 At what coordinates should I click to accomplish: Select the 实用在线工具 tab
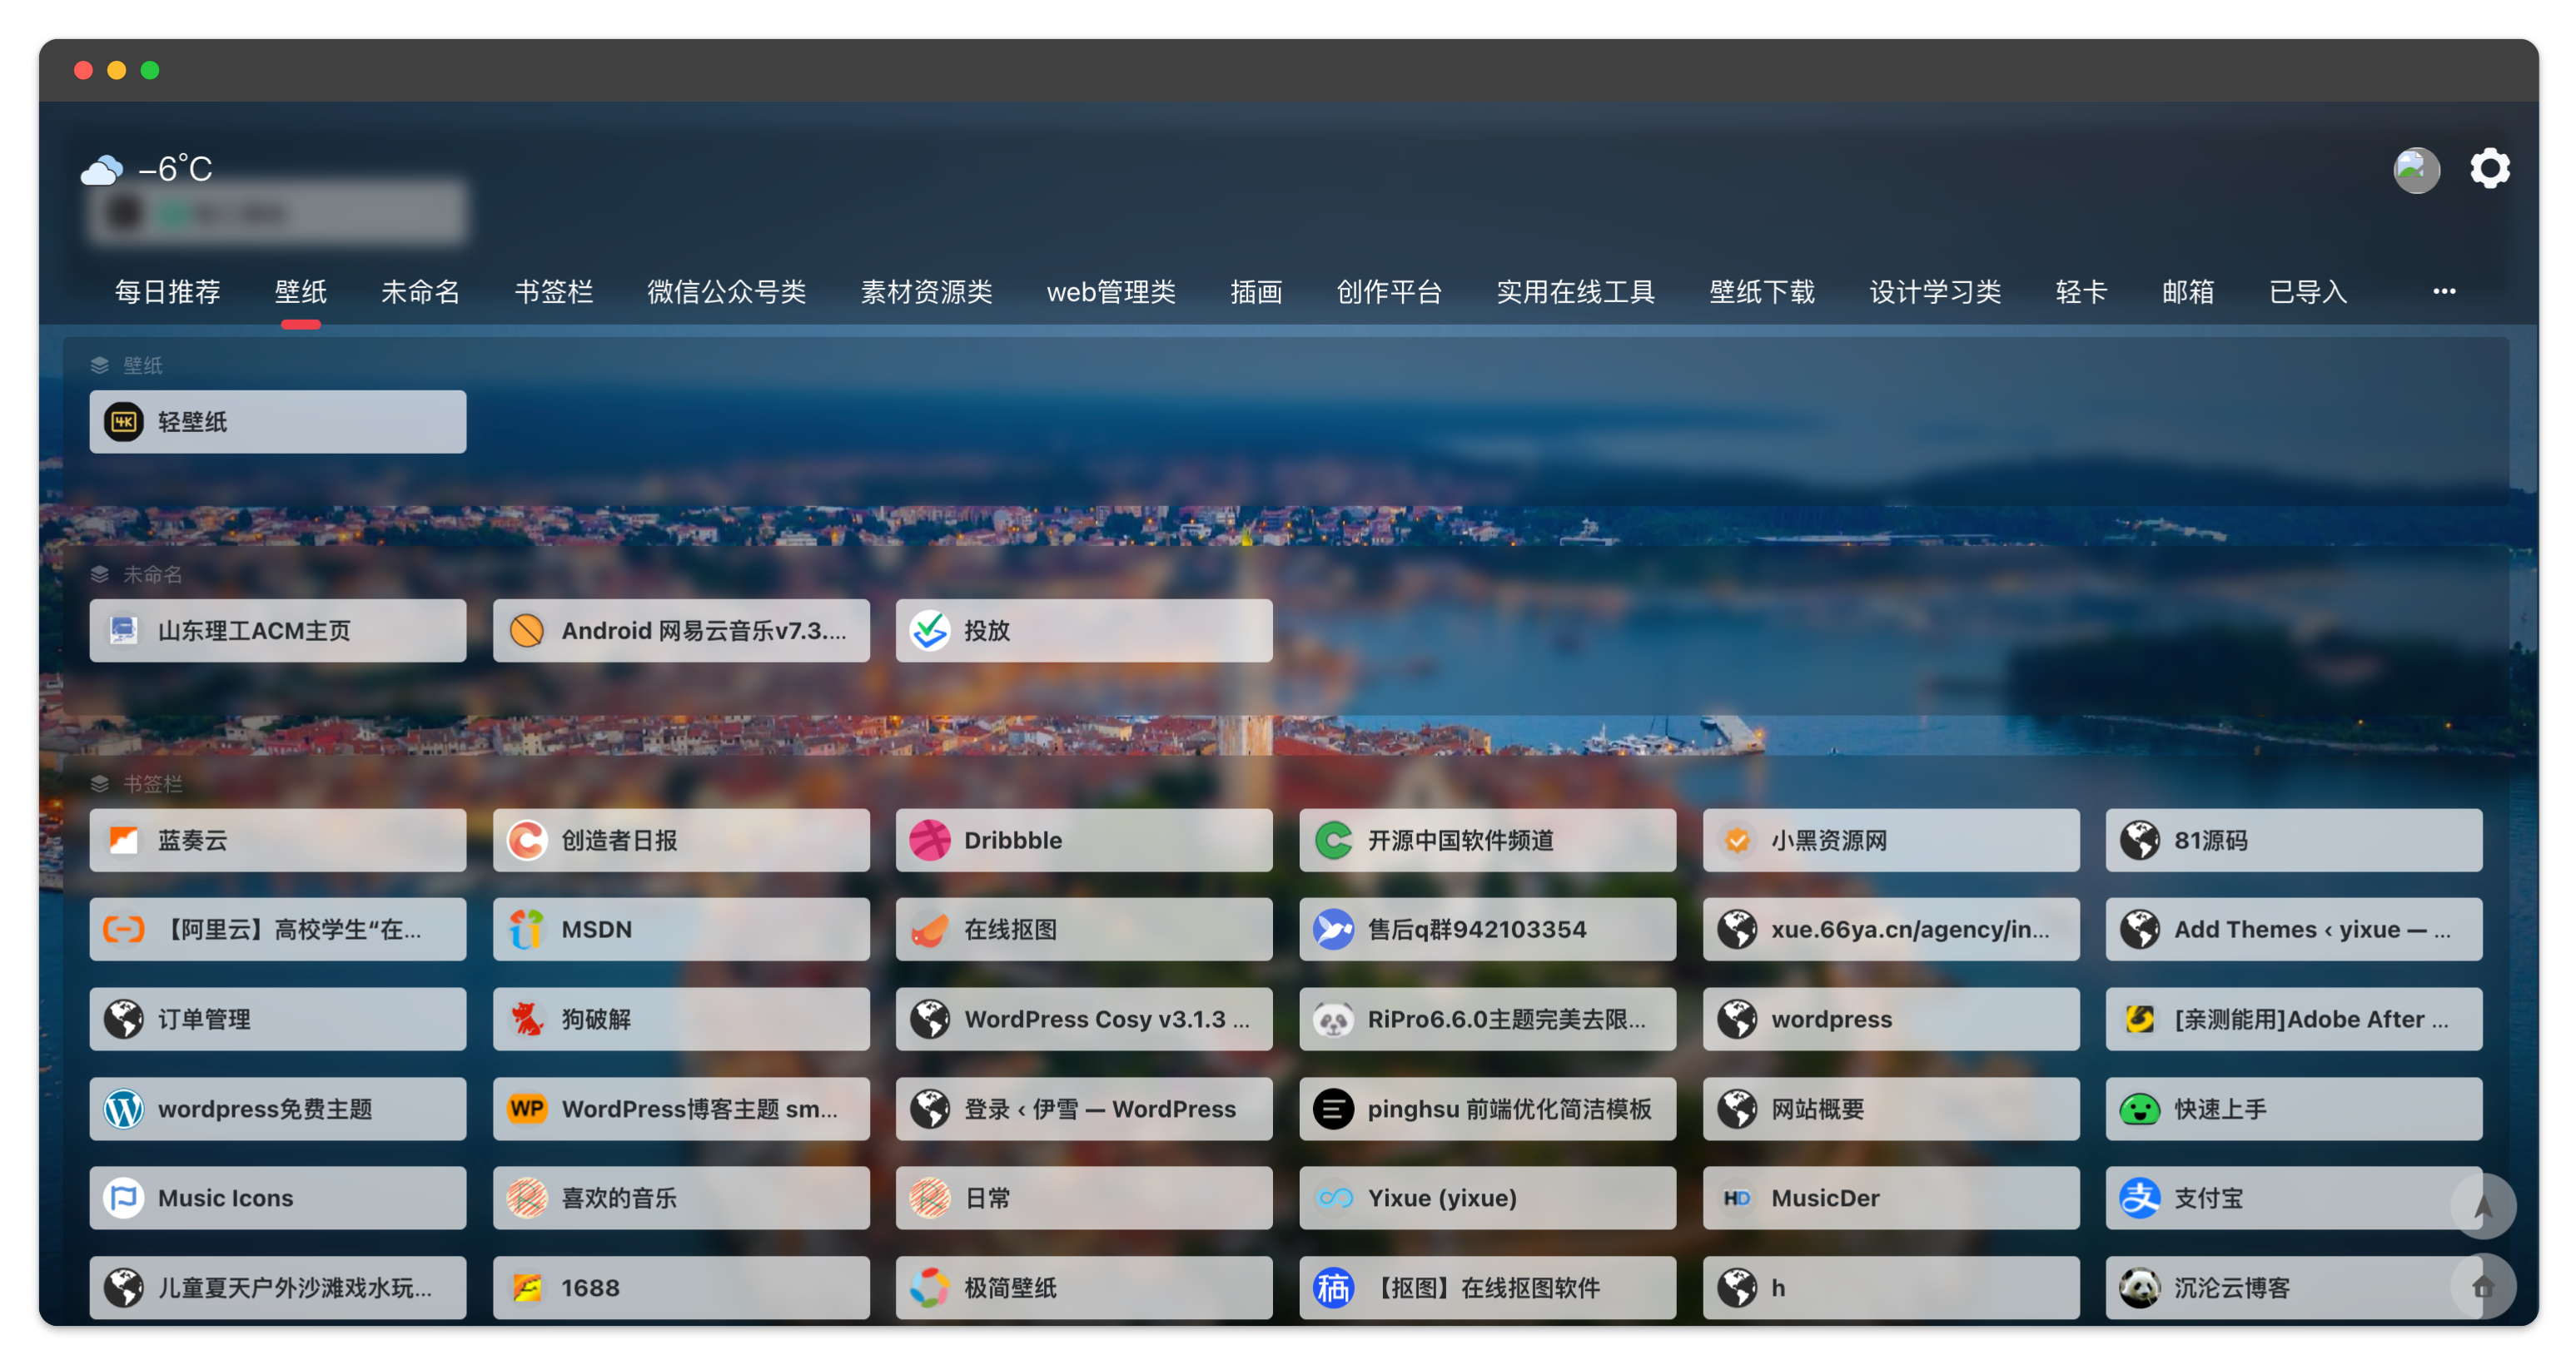1575,292
